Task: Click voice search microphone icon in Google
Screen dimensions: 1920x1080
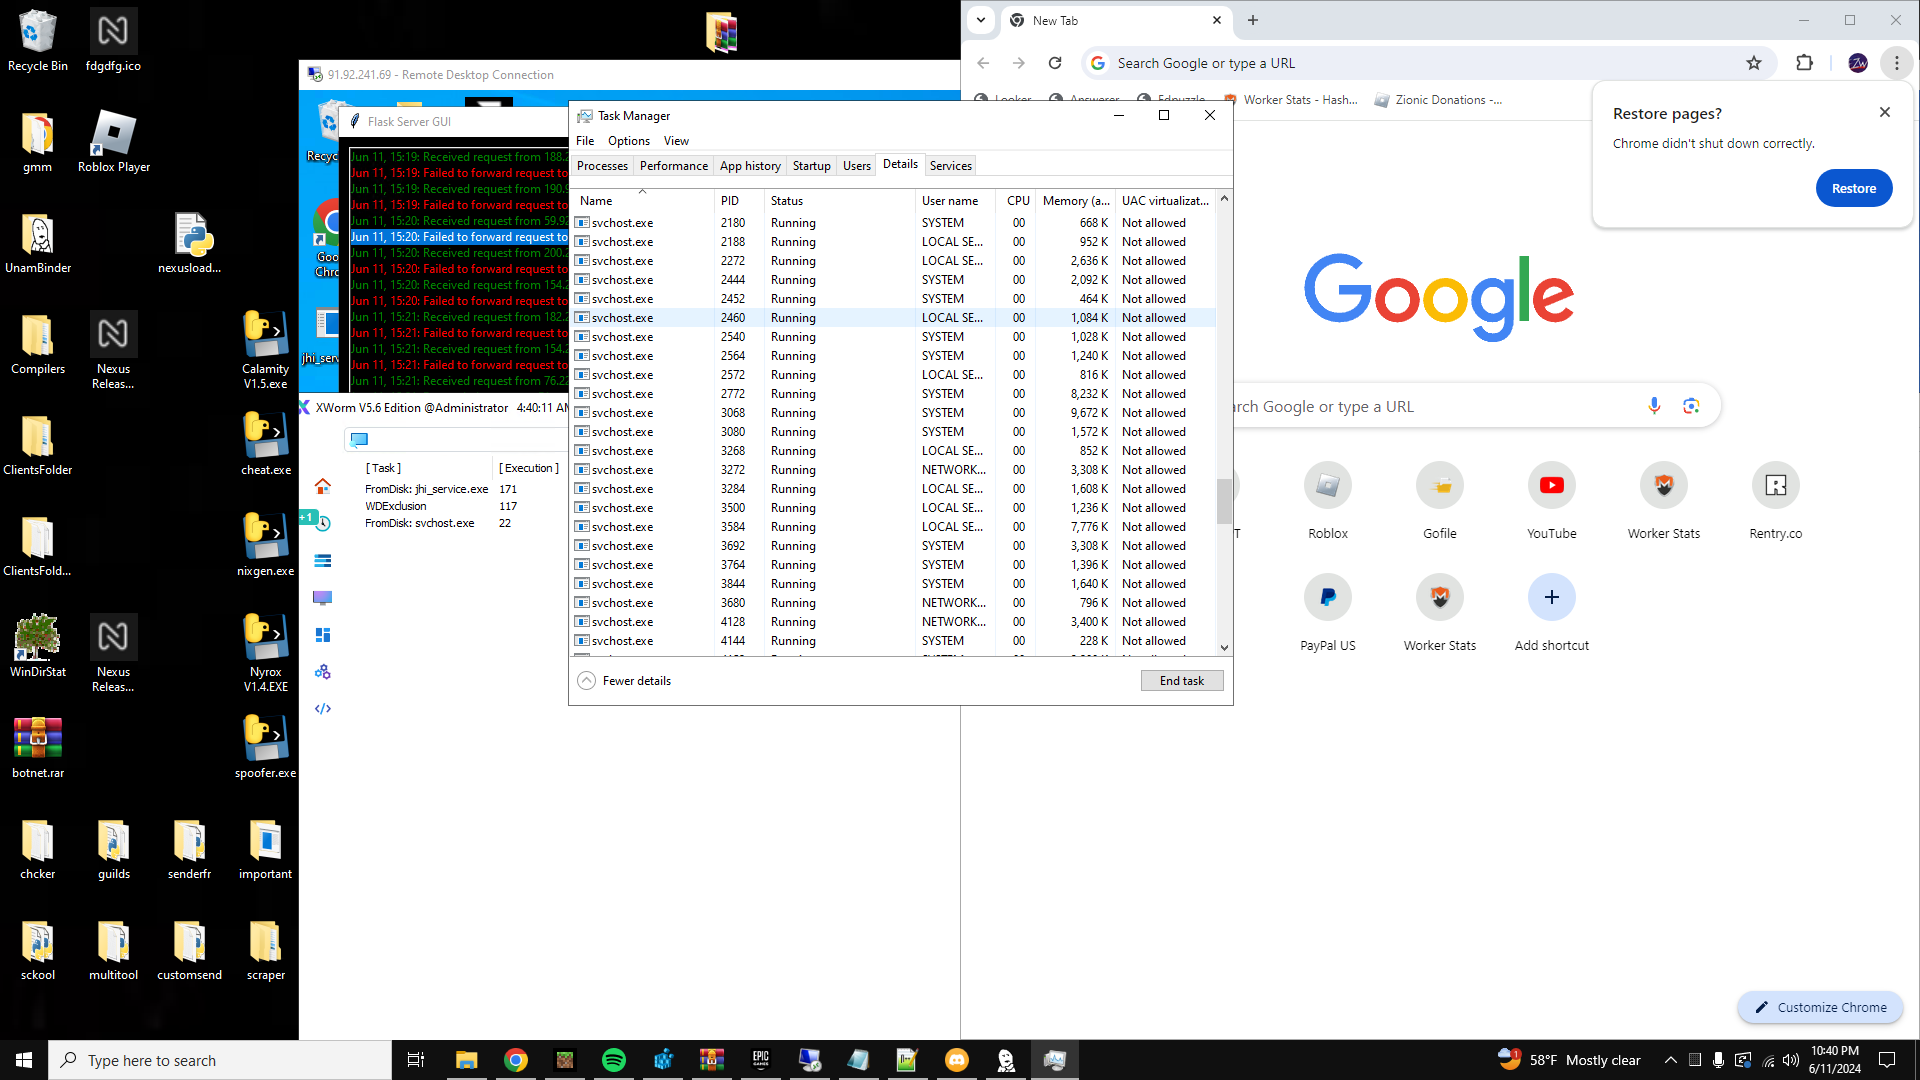Action: pyautogui.click(x=1654, y=406)
